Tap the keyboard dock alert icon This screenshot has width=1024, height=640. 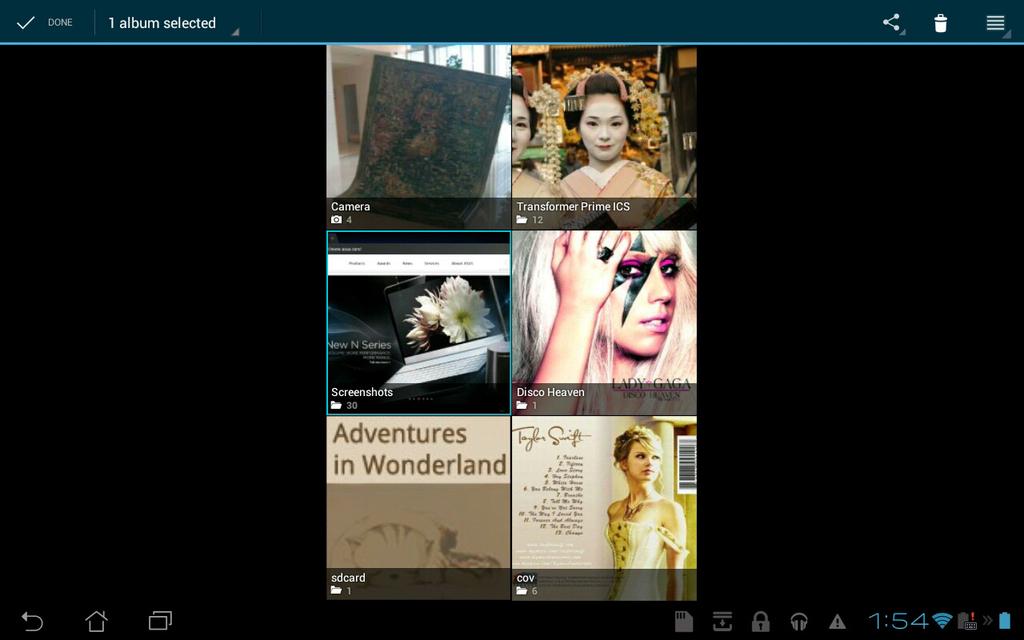click(967, 620)
